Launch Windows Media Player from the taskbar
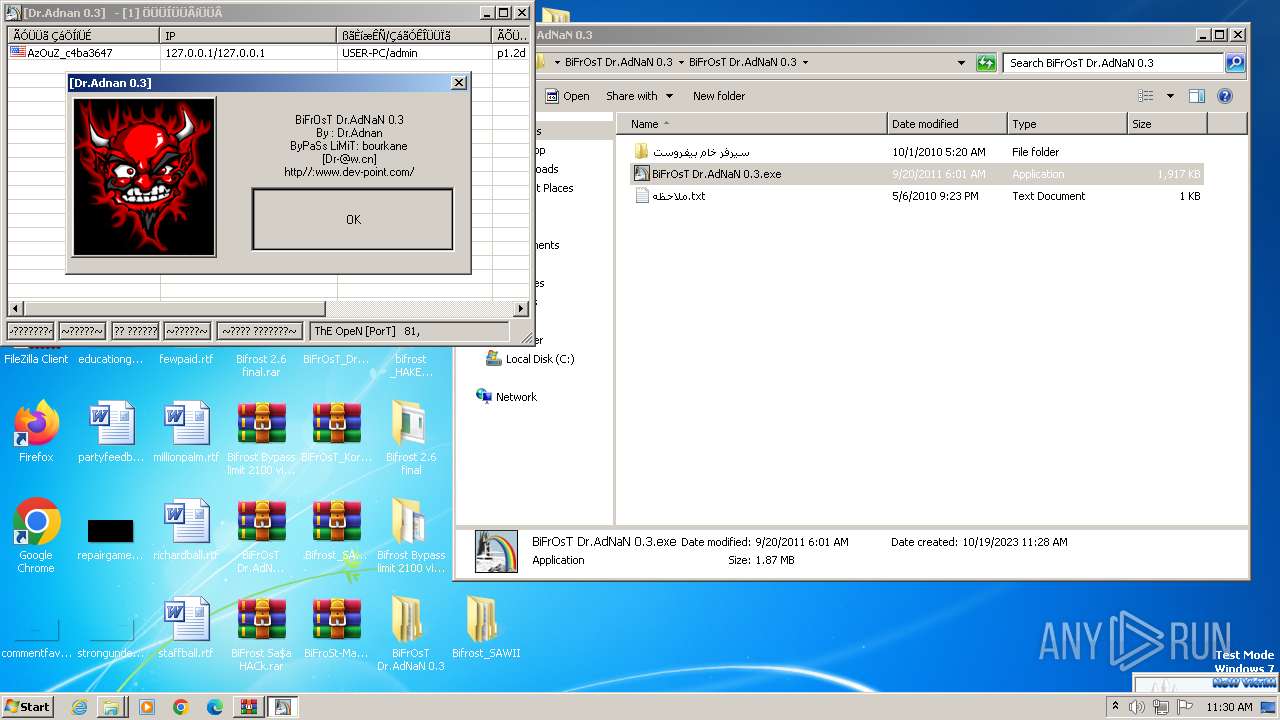 click(x=147, y=707)
